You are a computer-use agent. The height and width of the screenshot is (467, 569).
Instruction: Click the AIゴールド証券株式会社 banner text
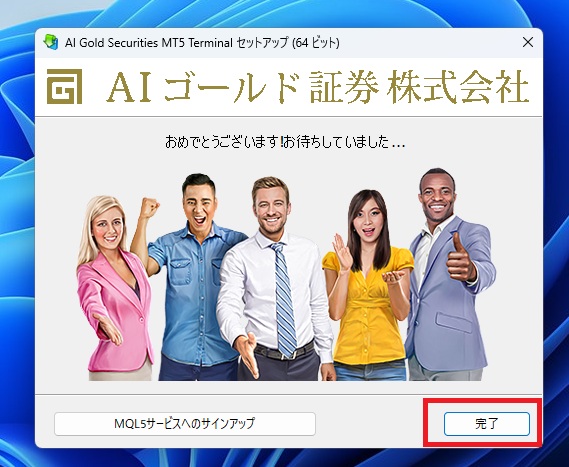coord(318,87)
